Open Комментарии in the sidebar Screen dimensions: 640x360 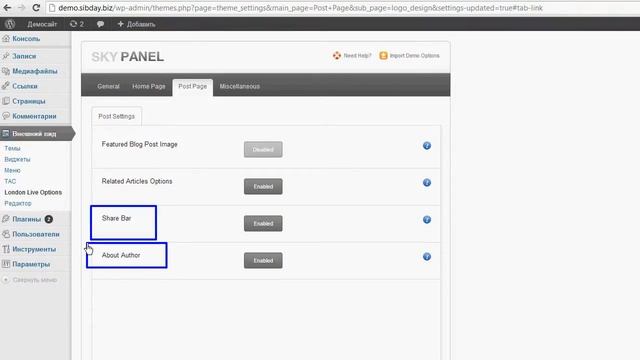coord(35,116)
